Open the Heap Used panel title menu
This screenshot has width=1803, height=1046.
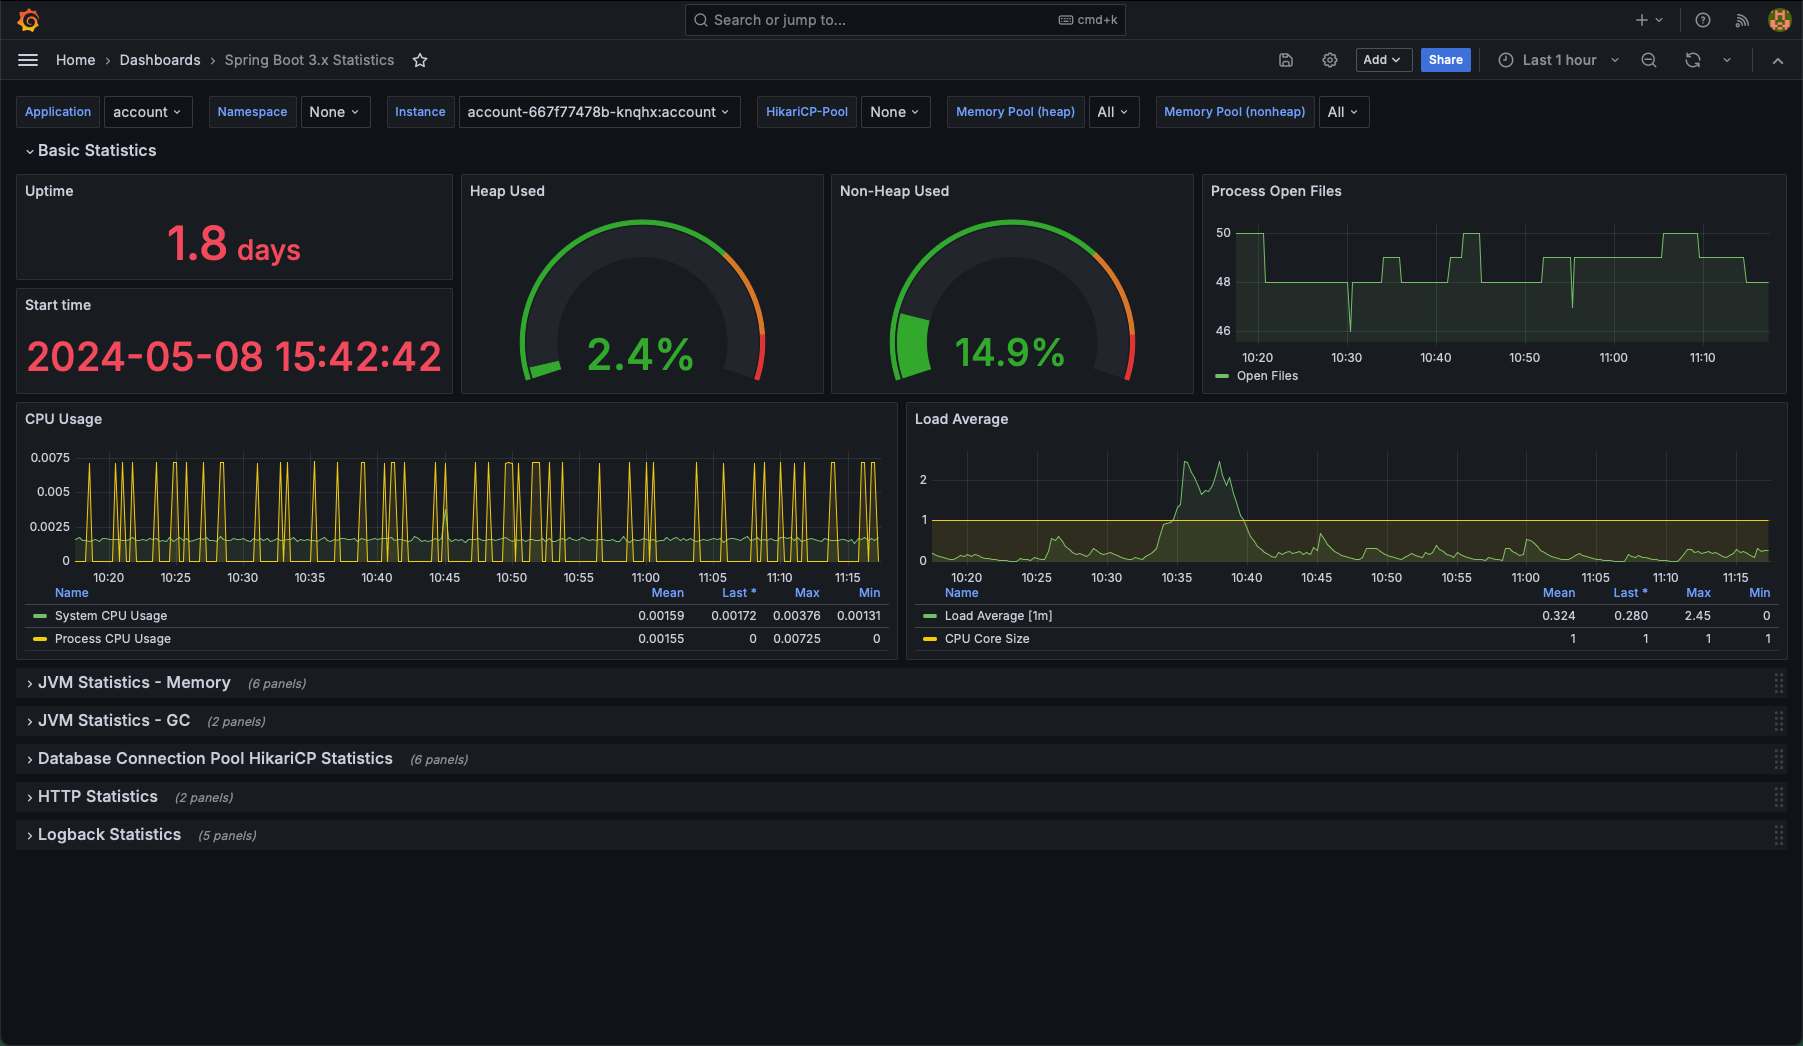[507, 191]
